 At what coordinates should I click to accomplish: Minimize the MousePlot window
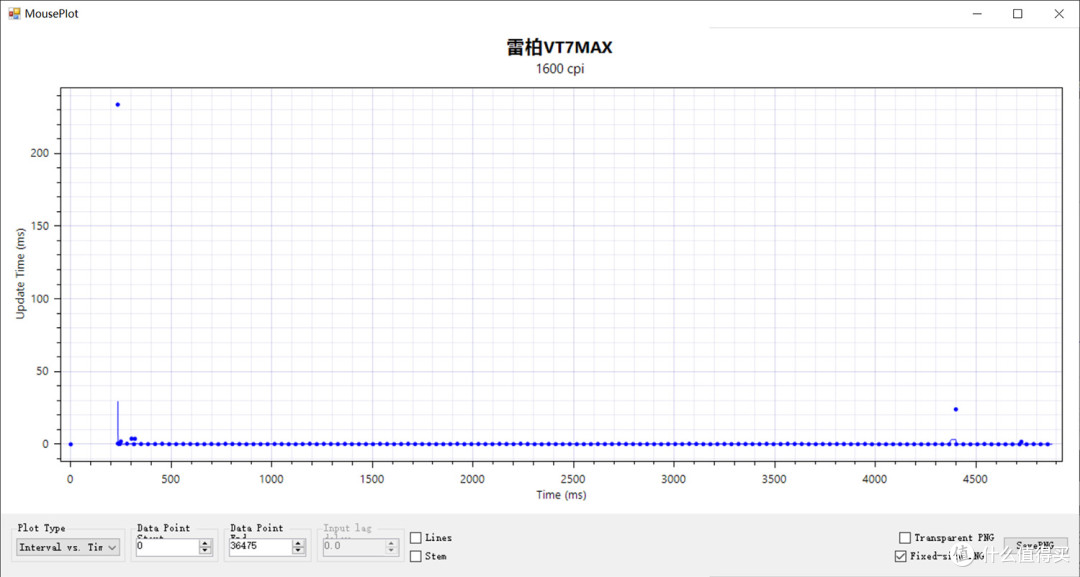tap(977, 14)
